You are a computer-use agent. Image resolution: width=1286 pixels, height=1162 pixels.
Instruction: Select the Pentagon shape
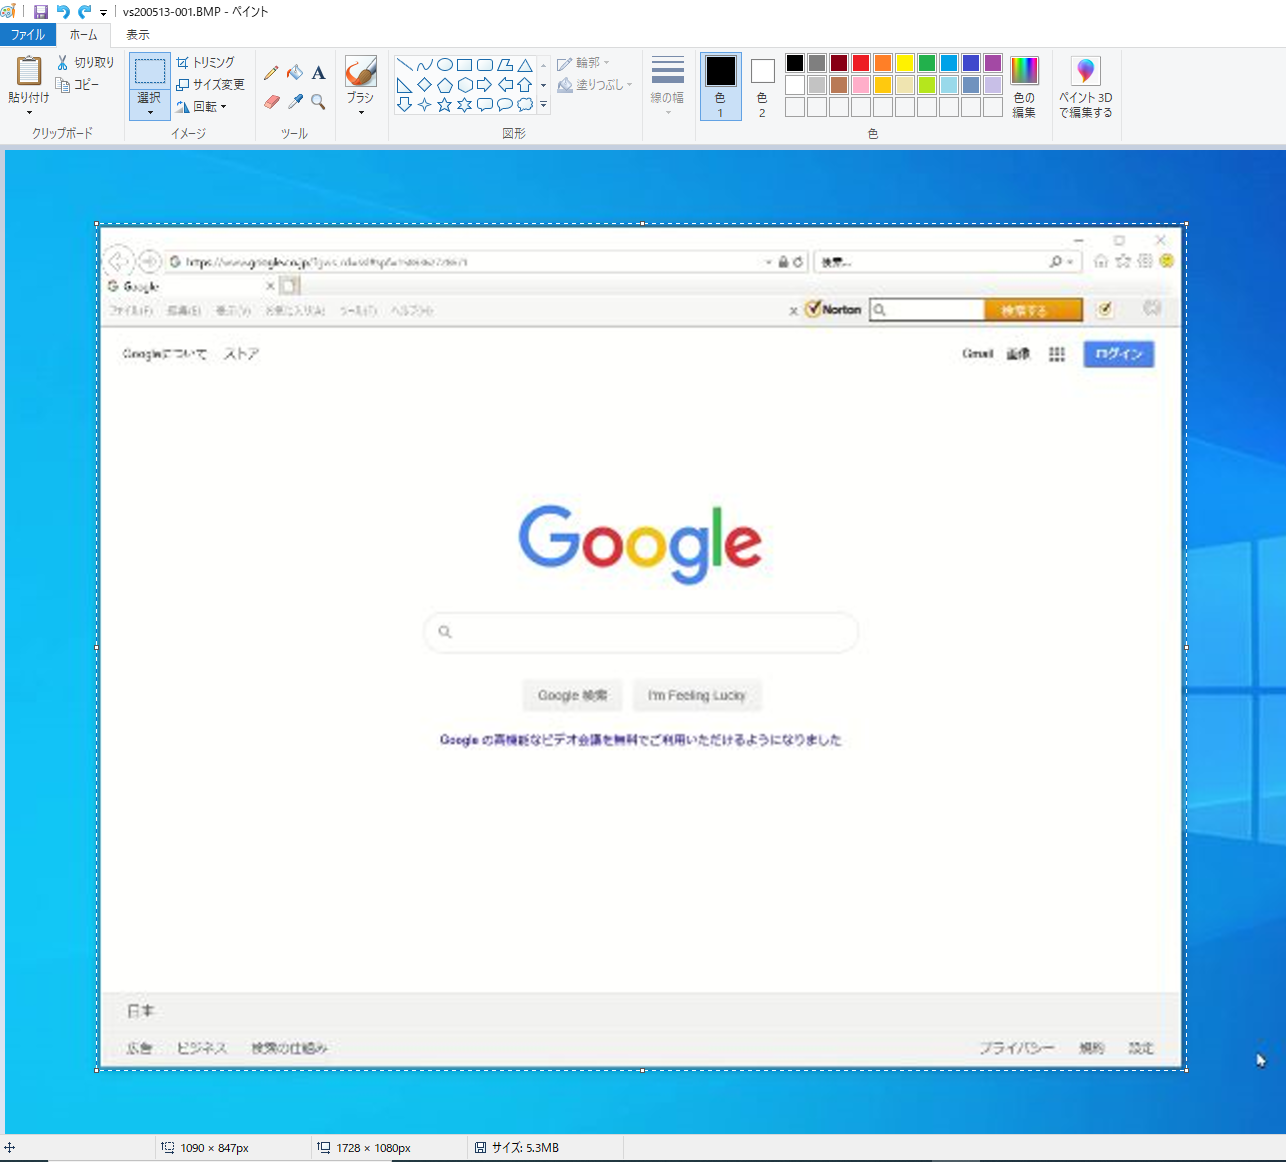[445, 85]
